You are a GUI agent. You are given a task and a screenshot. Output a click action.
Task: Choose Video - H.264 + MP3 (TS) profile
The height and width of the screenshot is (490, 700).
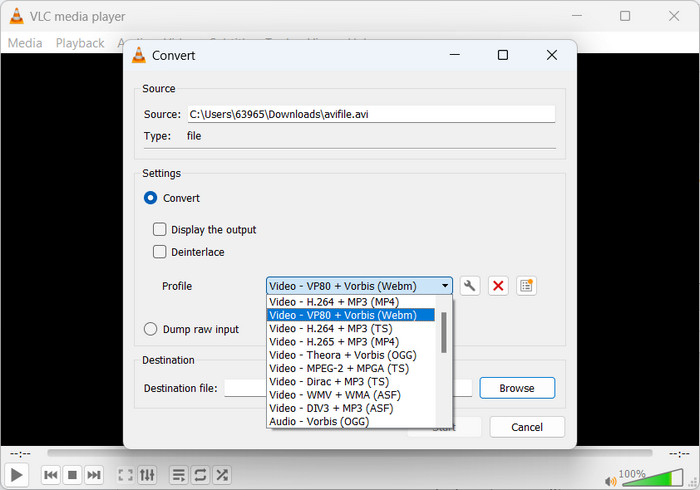tap(351, 328)
